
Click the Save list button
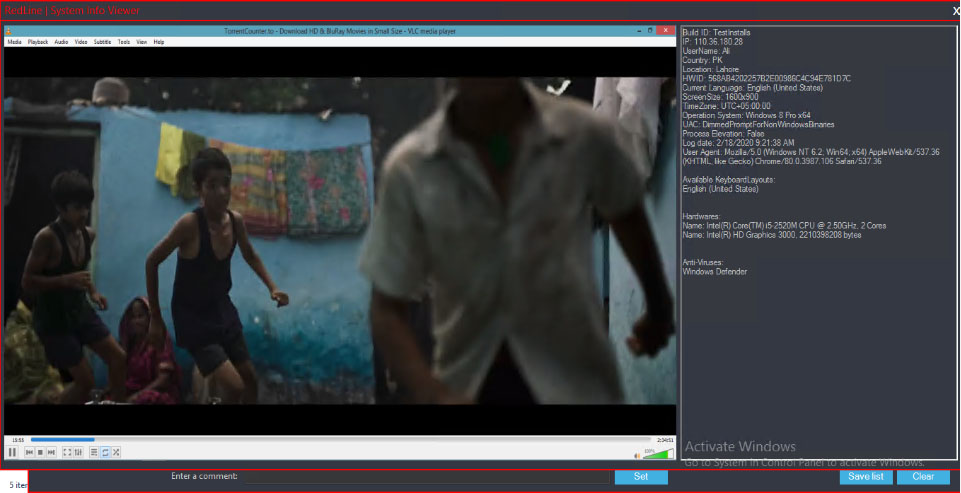click(866, 476)
